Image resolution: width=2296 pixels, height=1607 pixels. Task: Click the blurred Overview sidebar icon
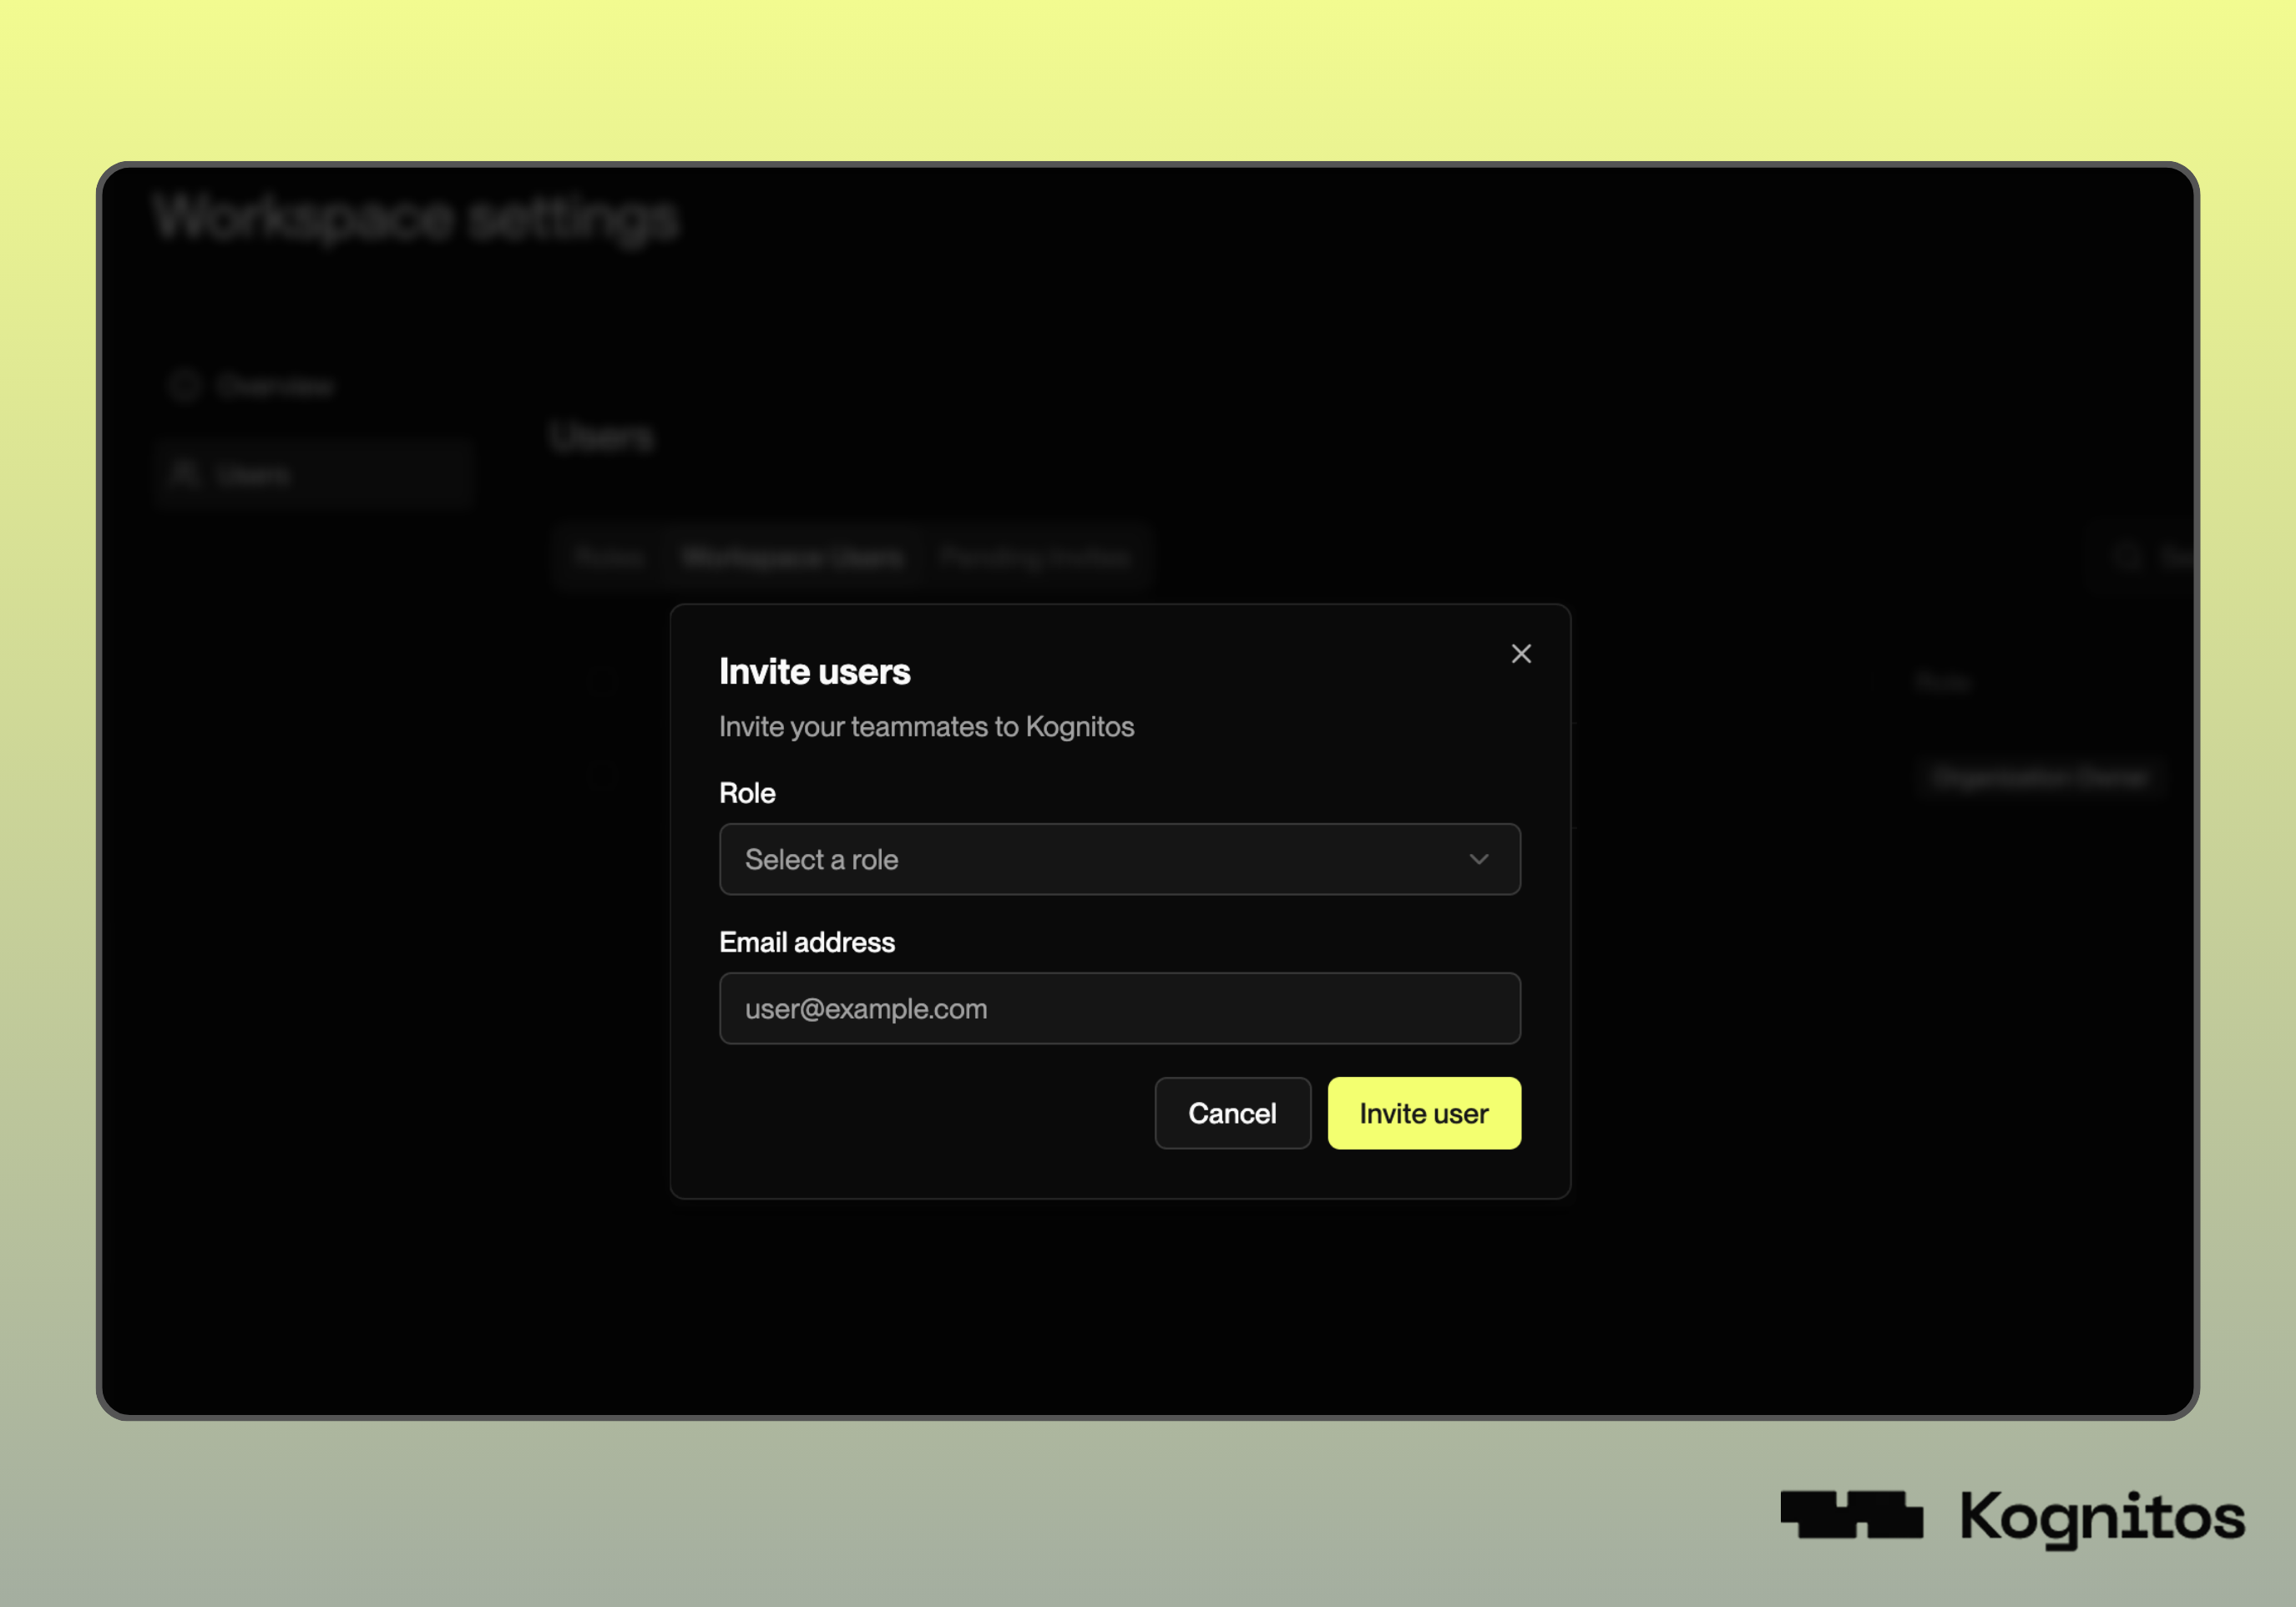pos(185,386)
